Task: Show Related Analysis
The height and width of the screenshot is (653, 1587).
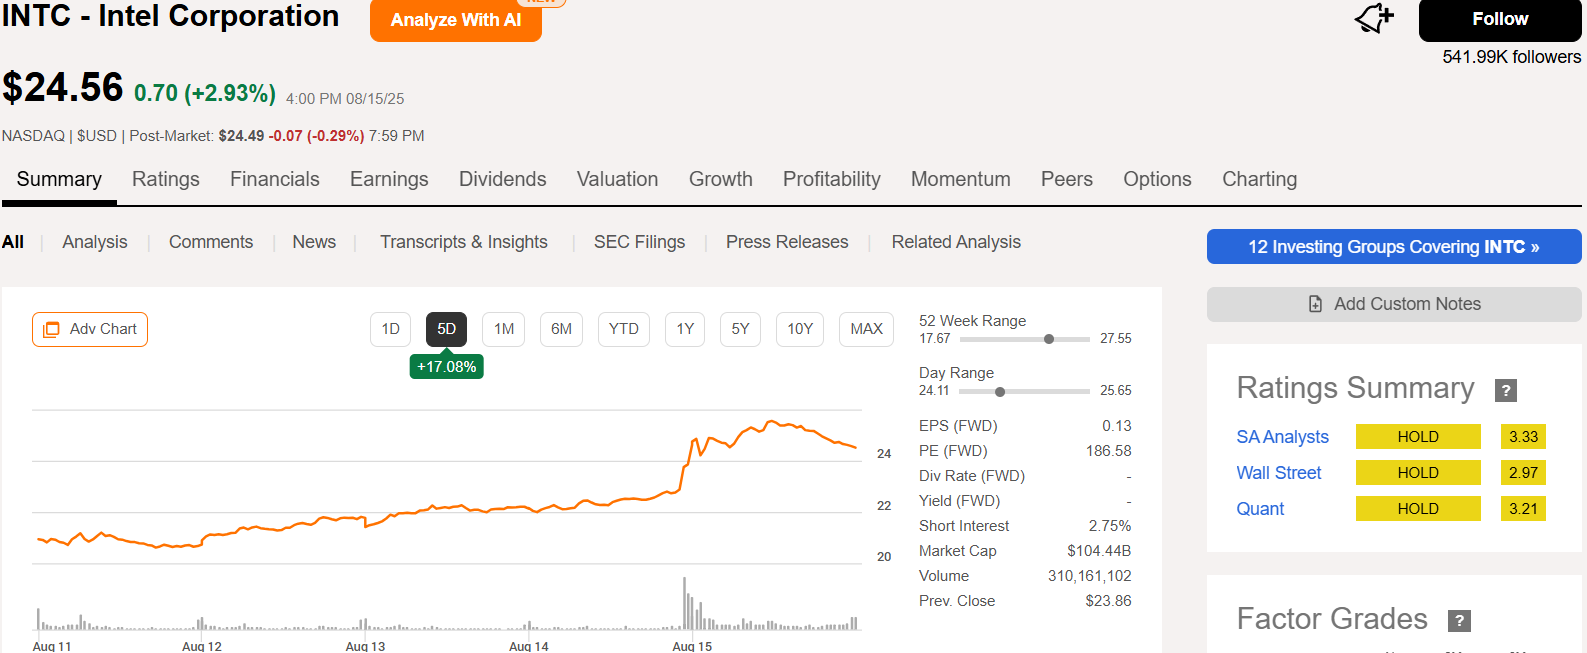Action: pyautogui.click(x=956, y=242)
